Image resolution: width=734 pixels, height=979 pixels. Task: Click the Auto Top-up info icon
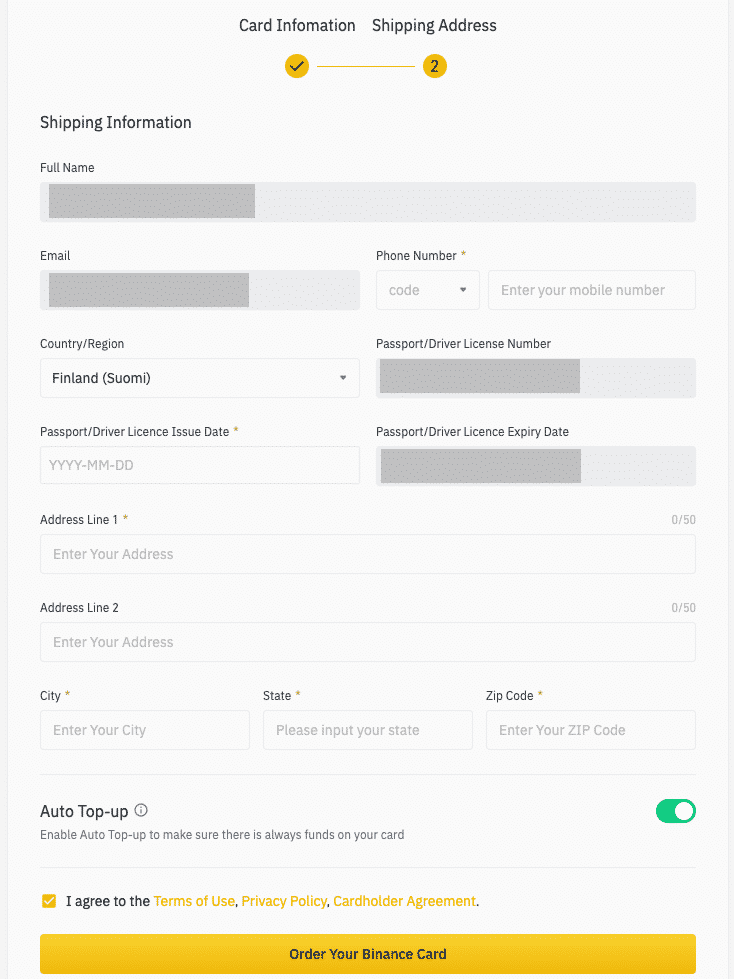point(141,810)
